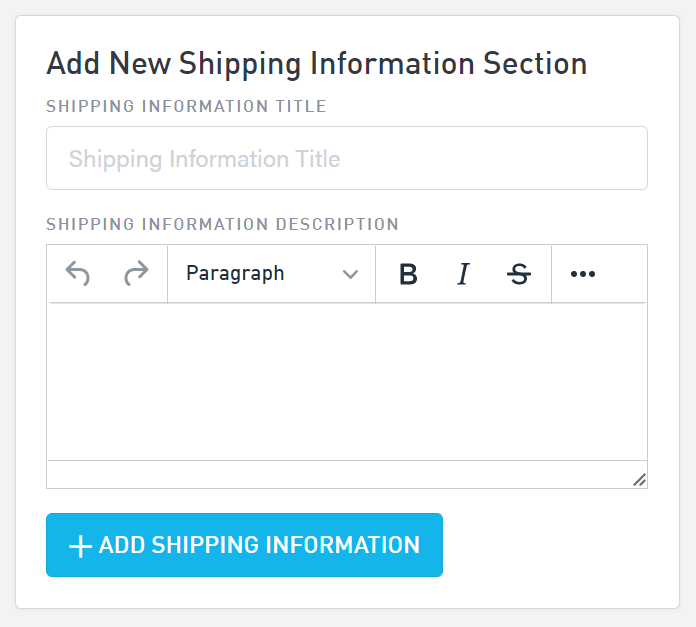Viewport: 696px width, 627px height.
Task: Apply strikethrough formatting
Action: tap(519, 274)
